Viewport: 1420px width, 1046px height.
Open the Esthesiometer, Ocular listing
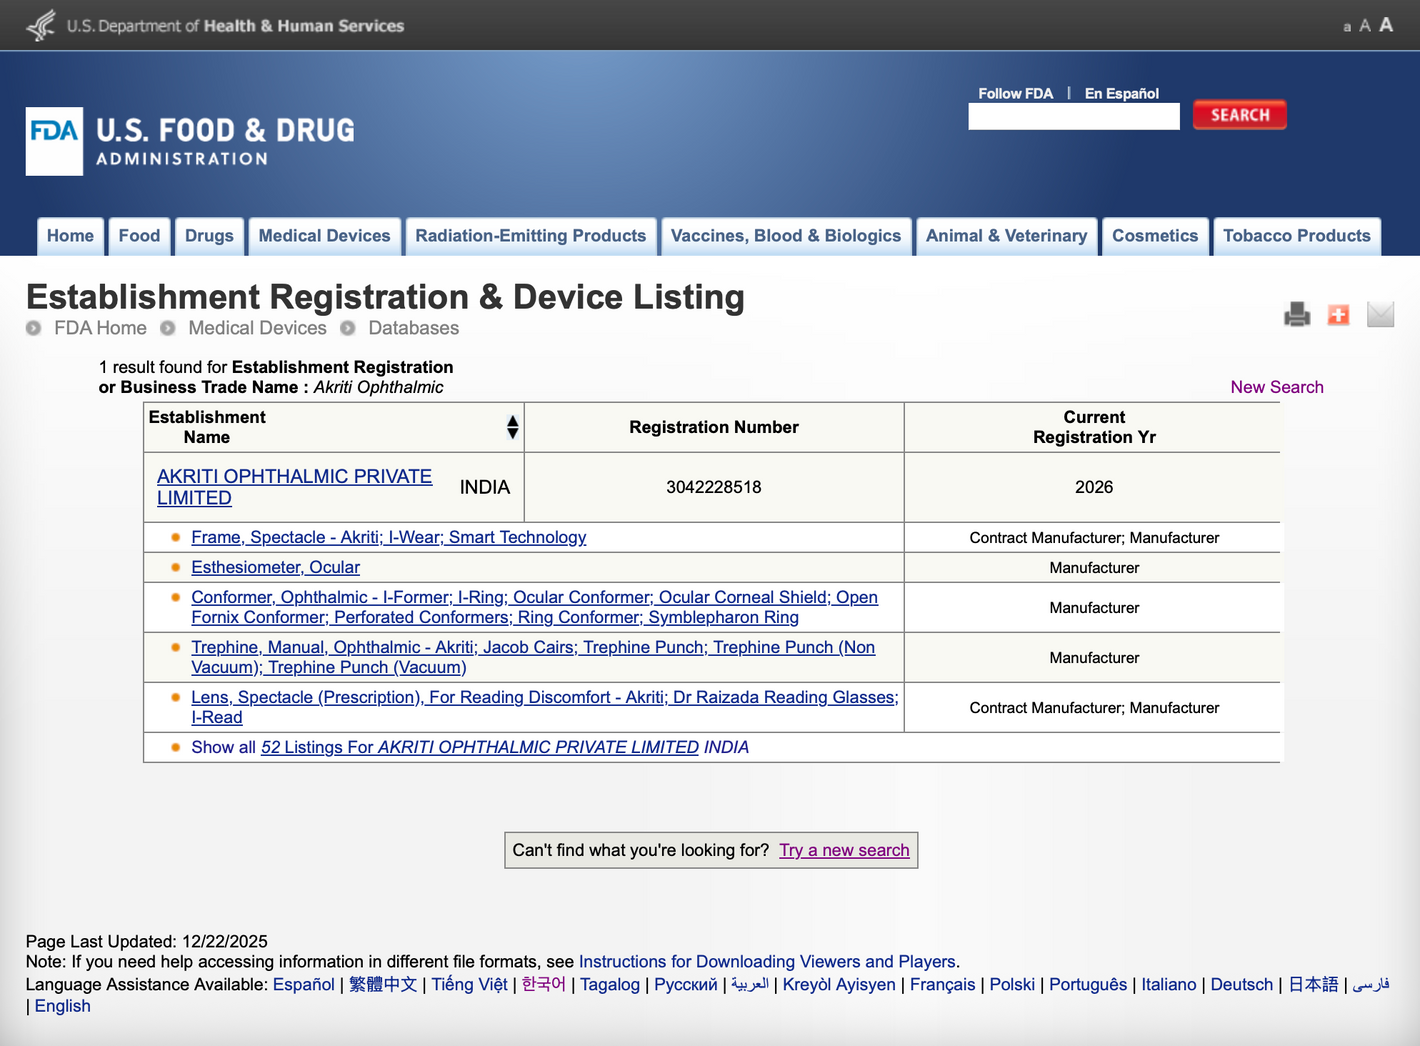(x=275, y=567)
